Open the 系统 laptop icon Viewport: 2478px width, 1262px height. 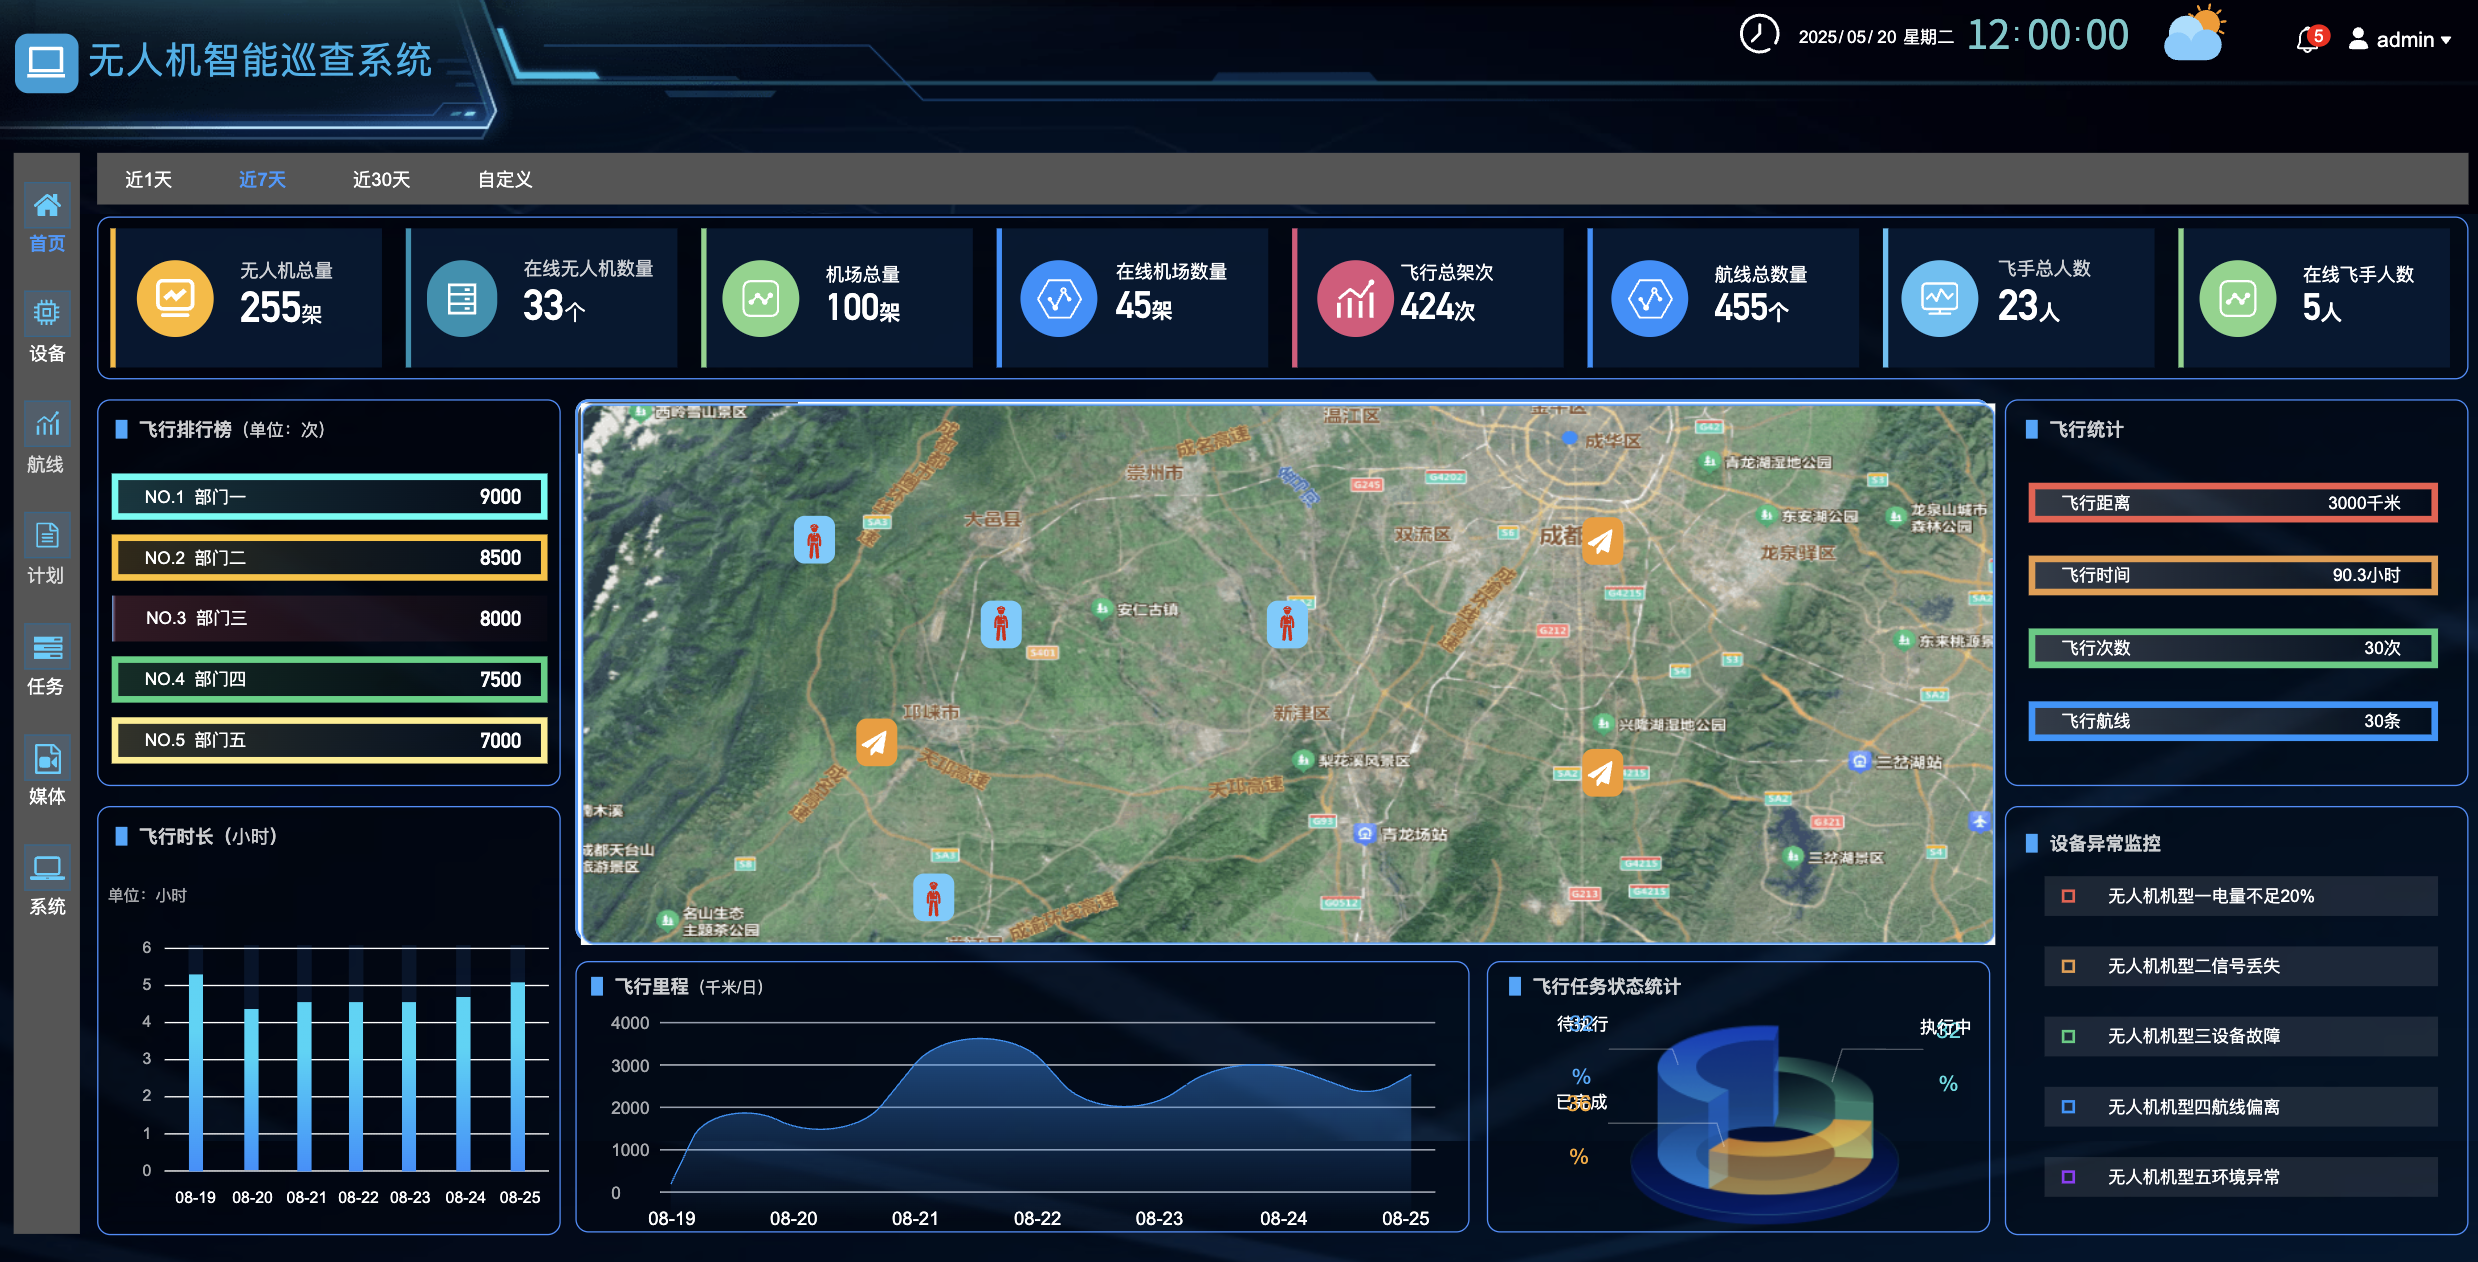pyautogui.click(x=46, y=868)
